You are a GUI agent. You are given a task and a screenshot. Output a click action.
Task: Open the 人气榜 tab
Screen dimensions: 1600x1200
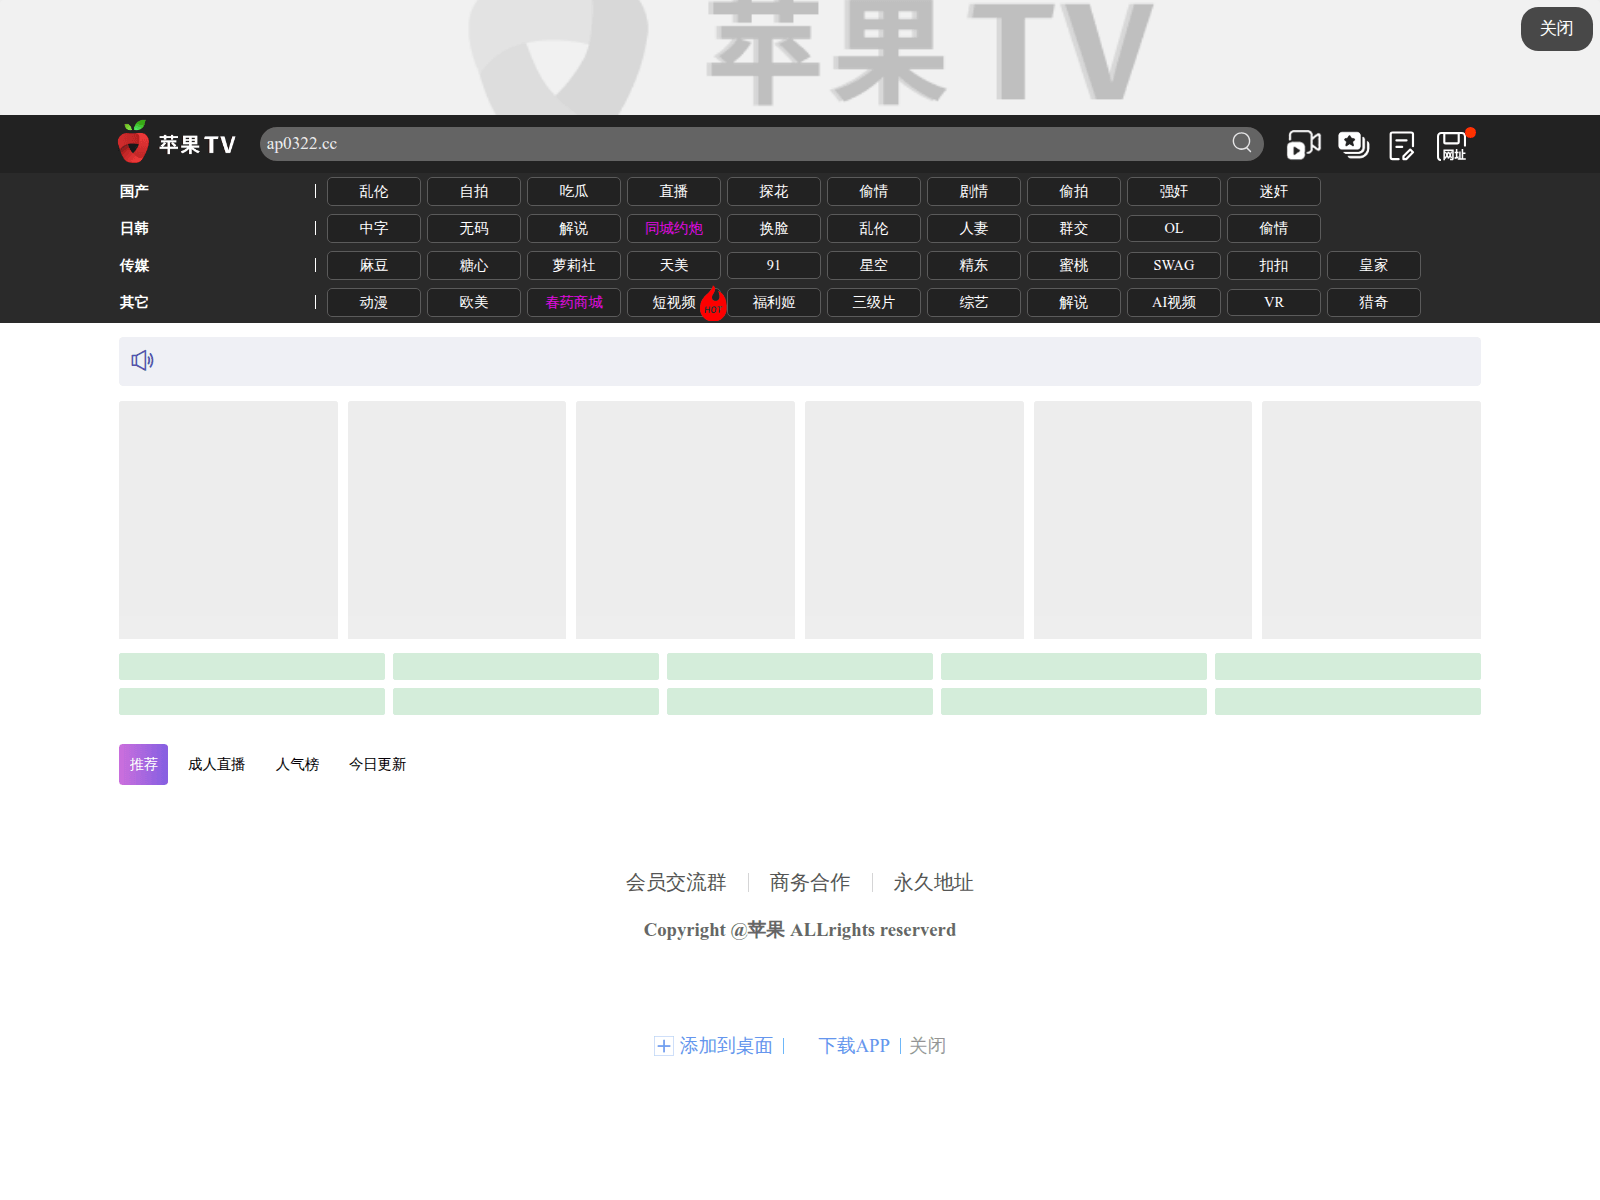(x=297, y=764)
